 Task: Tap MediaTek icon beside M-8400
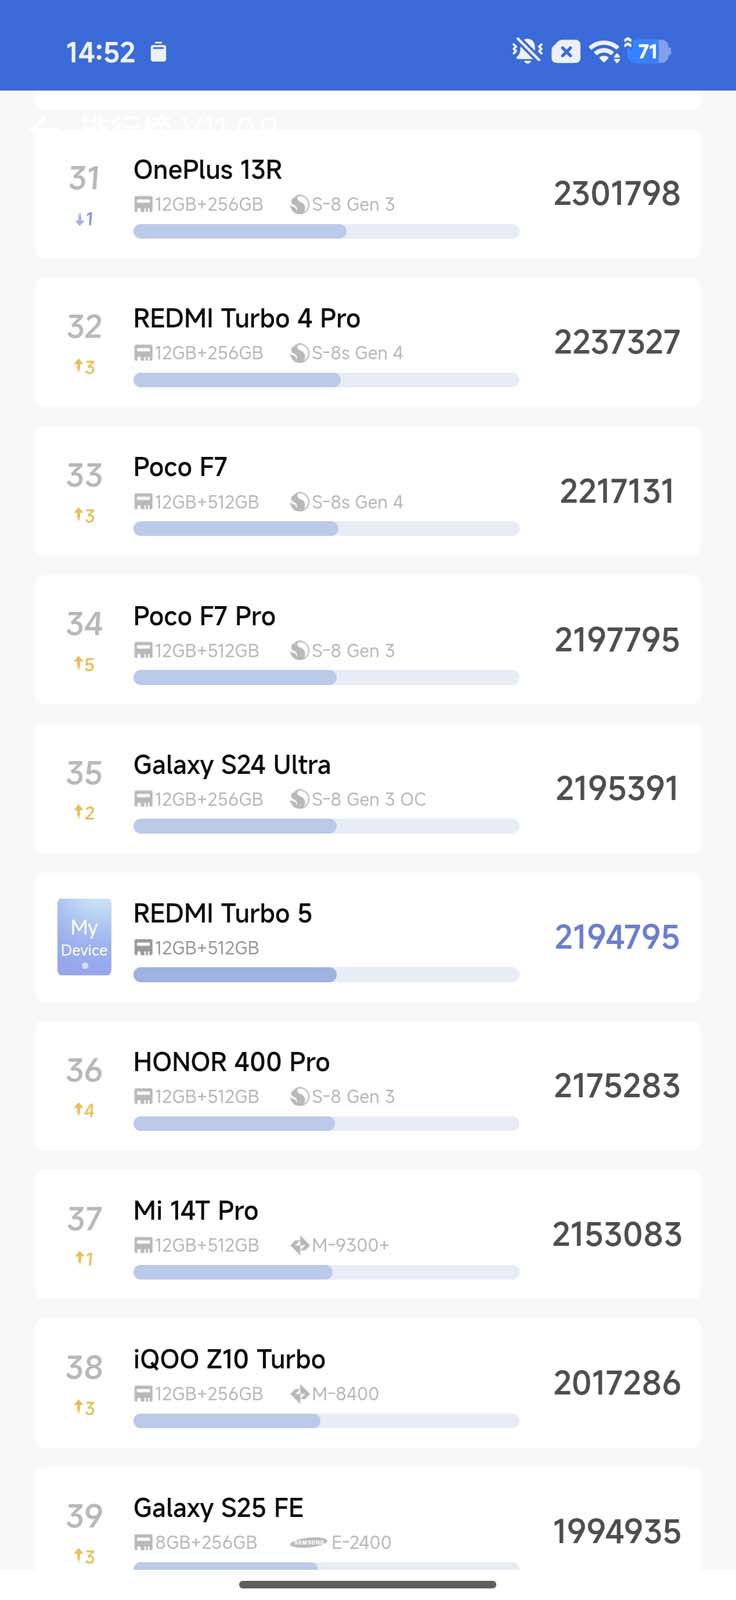299,1394
